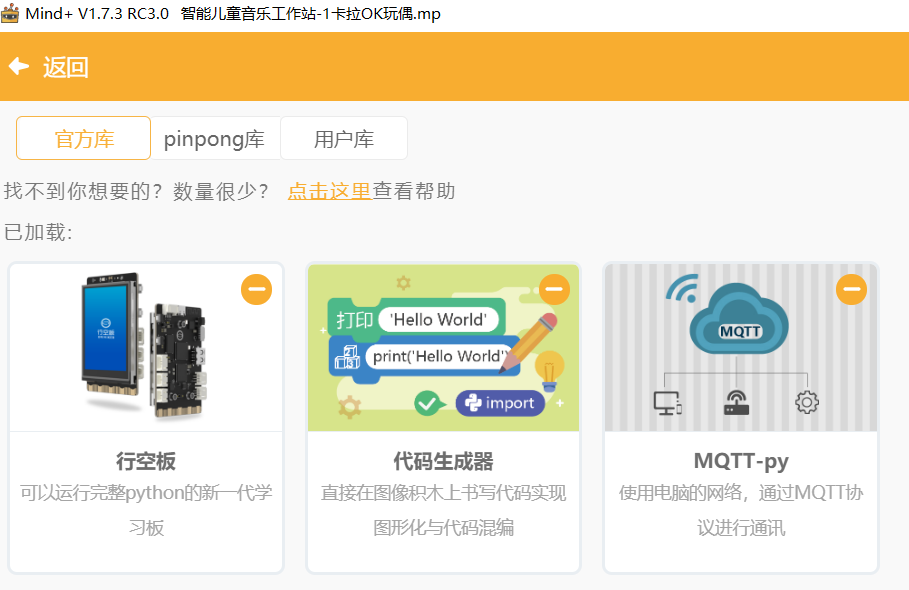Click the Mind+ app icon in title bar

(10, 14)
